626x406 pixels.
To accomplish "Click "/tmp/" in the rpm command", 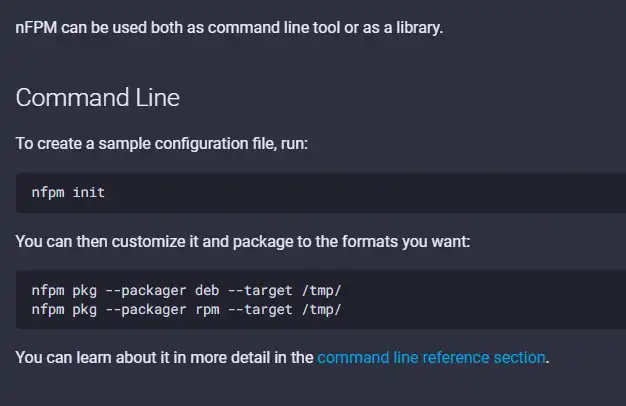I will click(322, 309).
